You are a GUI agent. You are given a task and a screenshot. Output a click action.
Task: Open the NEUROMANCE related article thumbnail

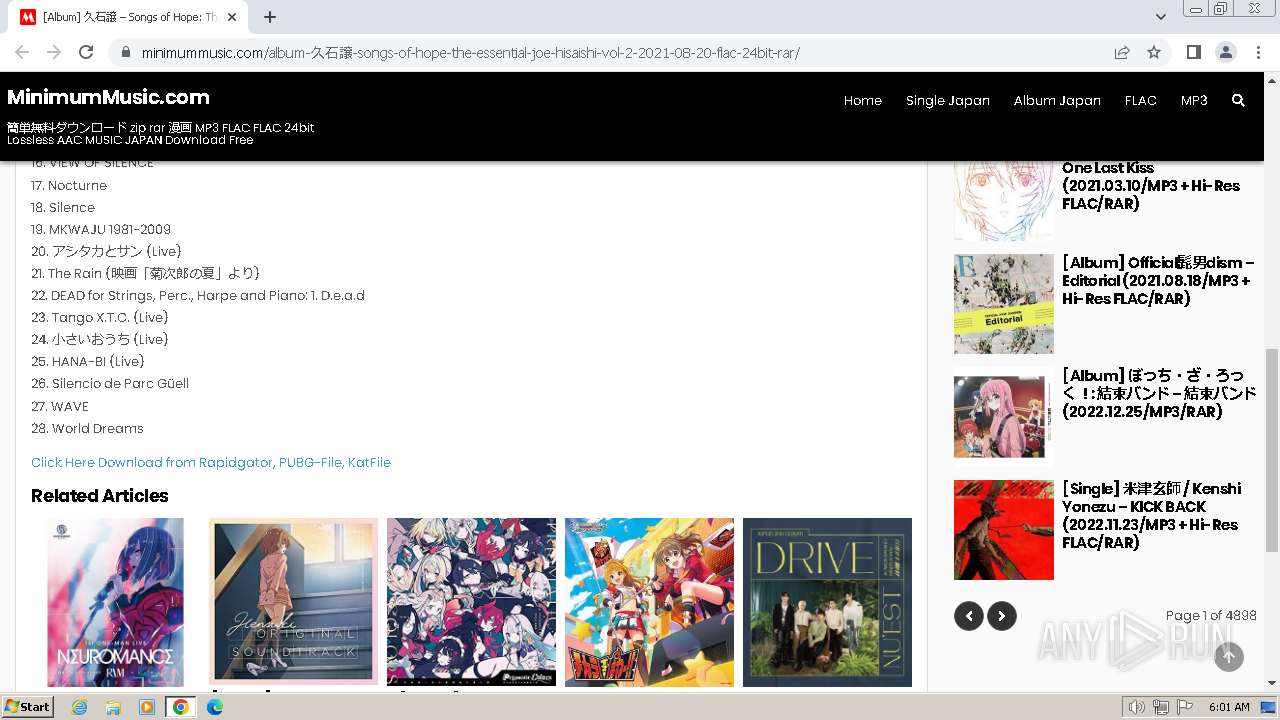pyautogui.click(x=115, y=602)
